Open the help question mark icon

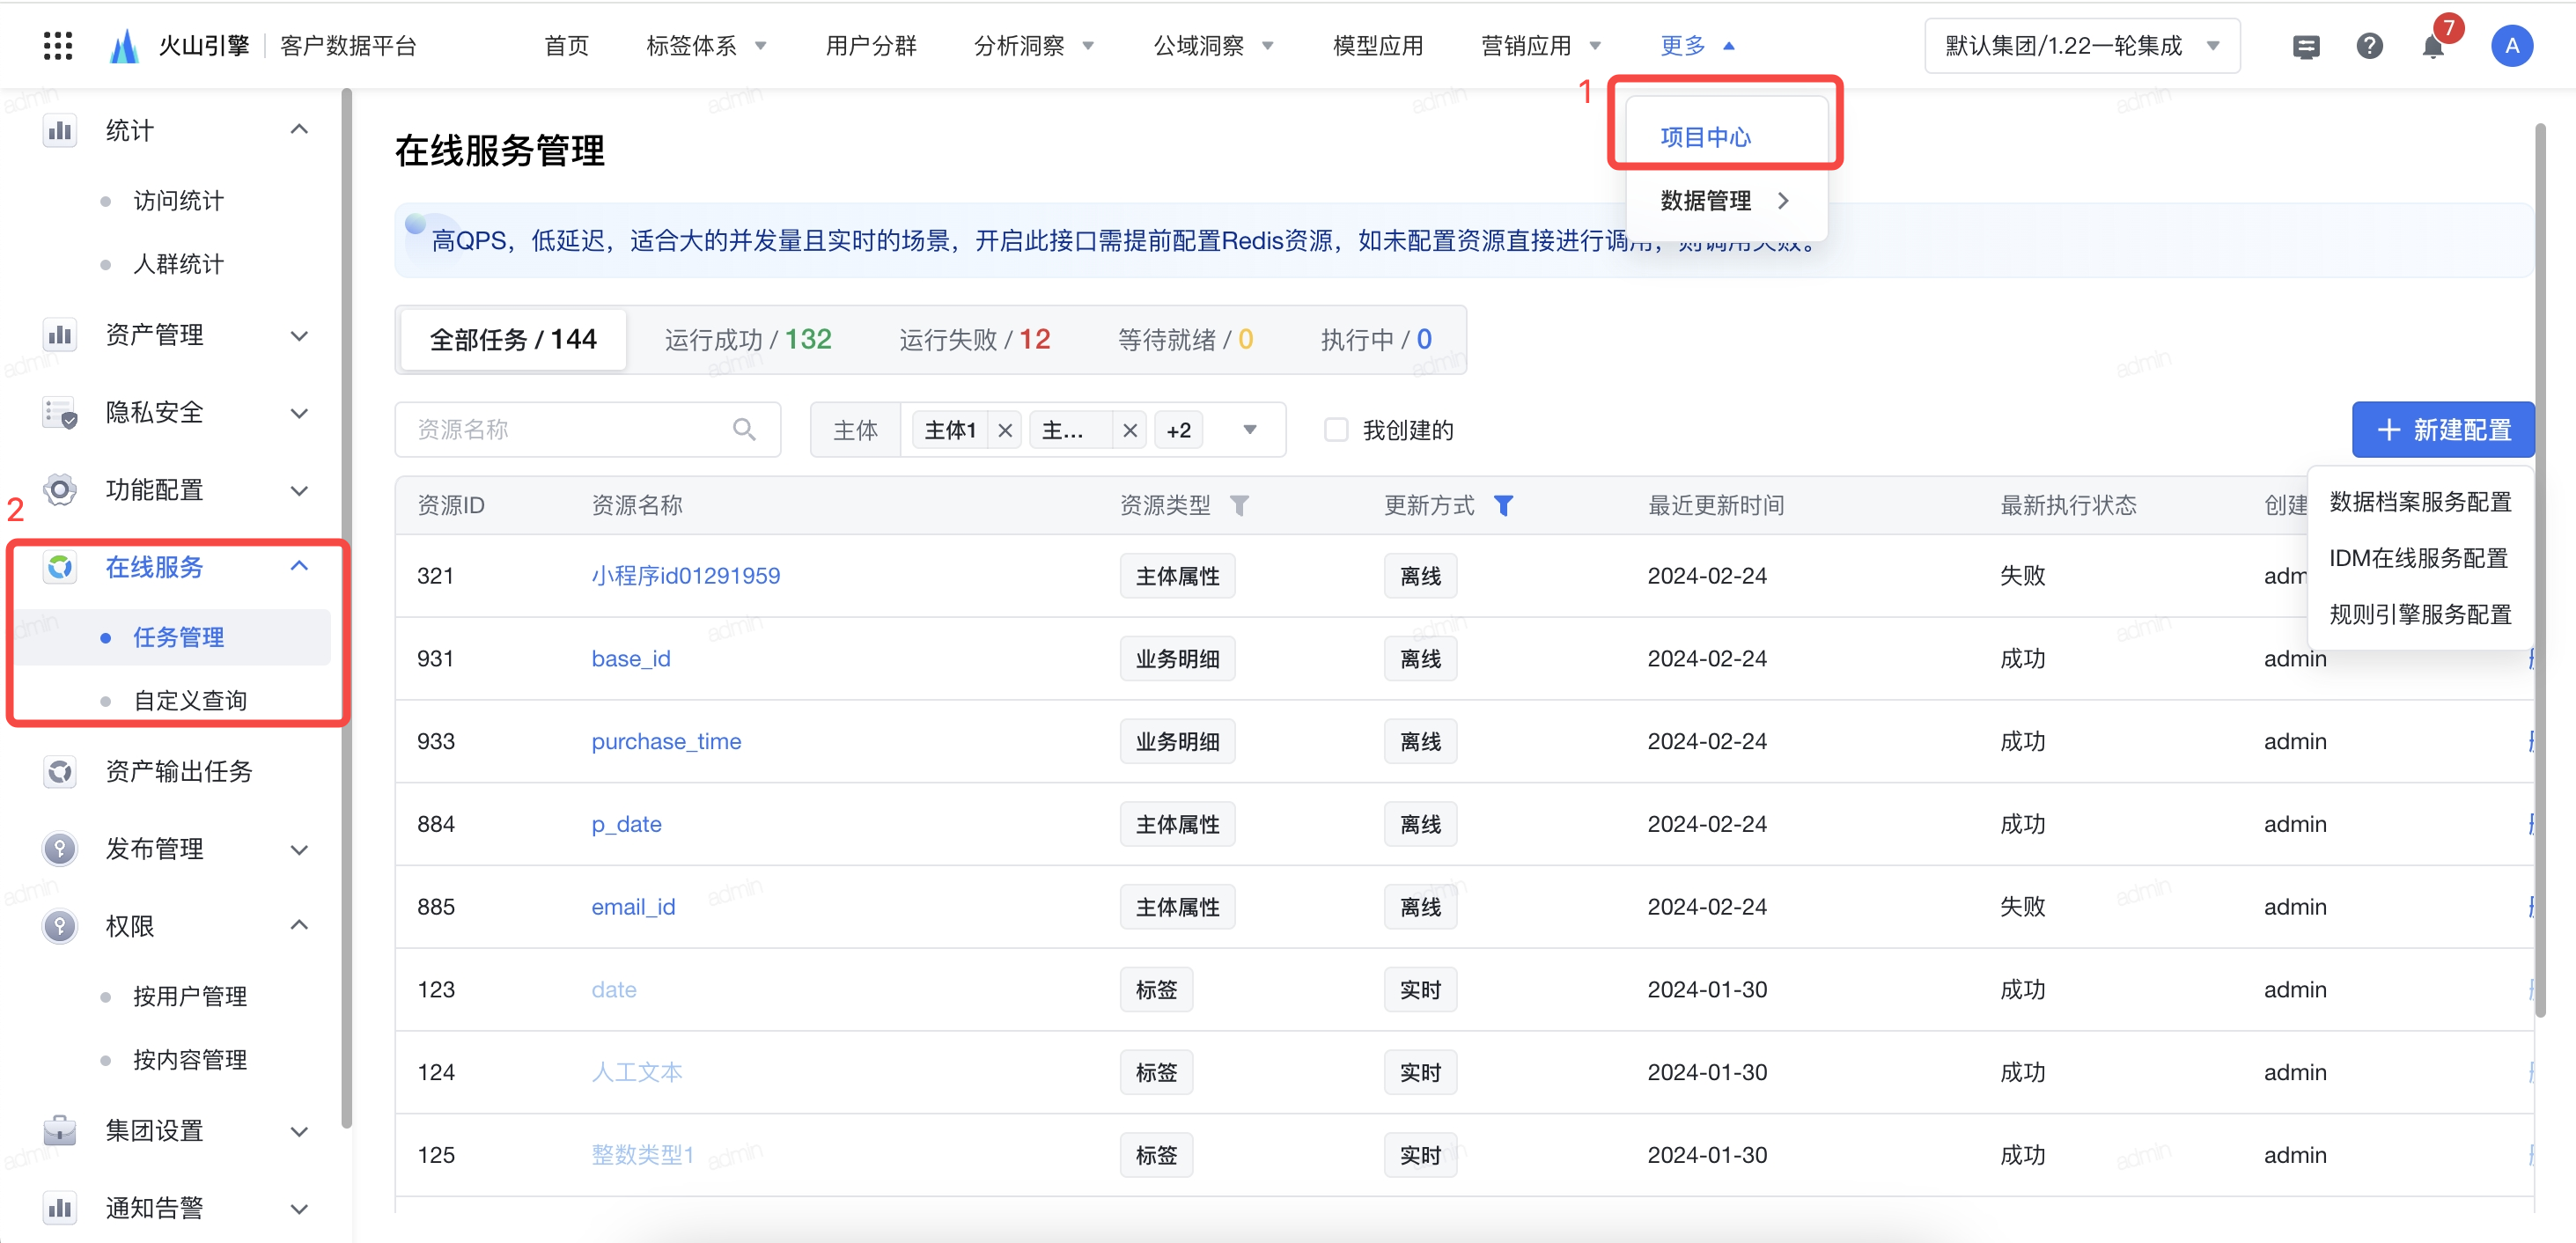pos(2369,46)
